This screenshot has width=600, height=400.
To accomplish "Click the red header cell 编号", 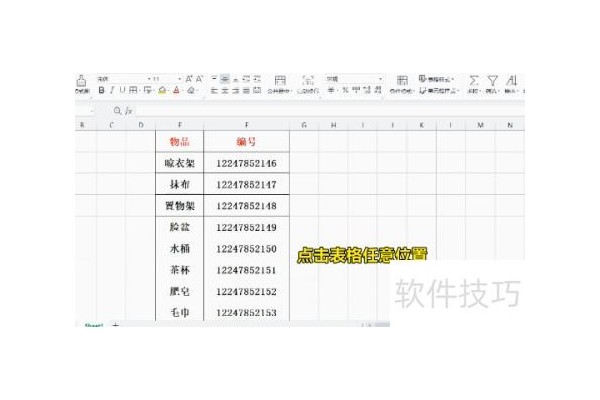I will click(x=246, y=142).
